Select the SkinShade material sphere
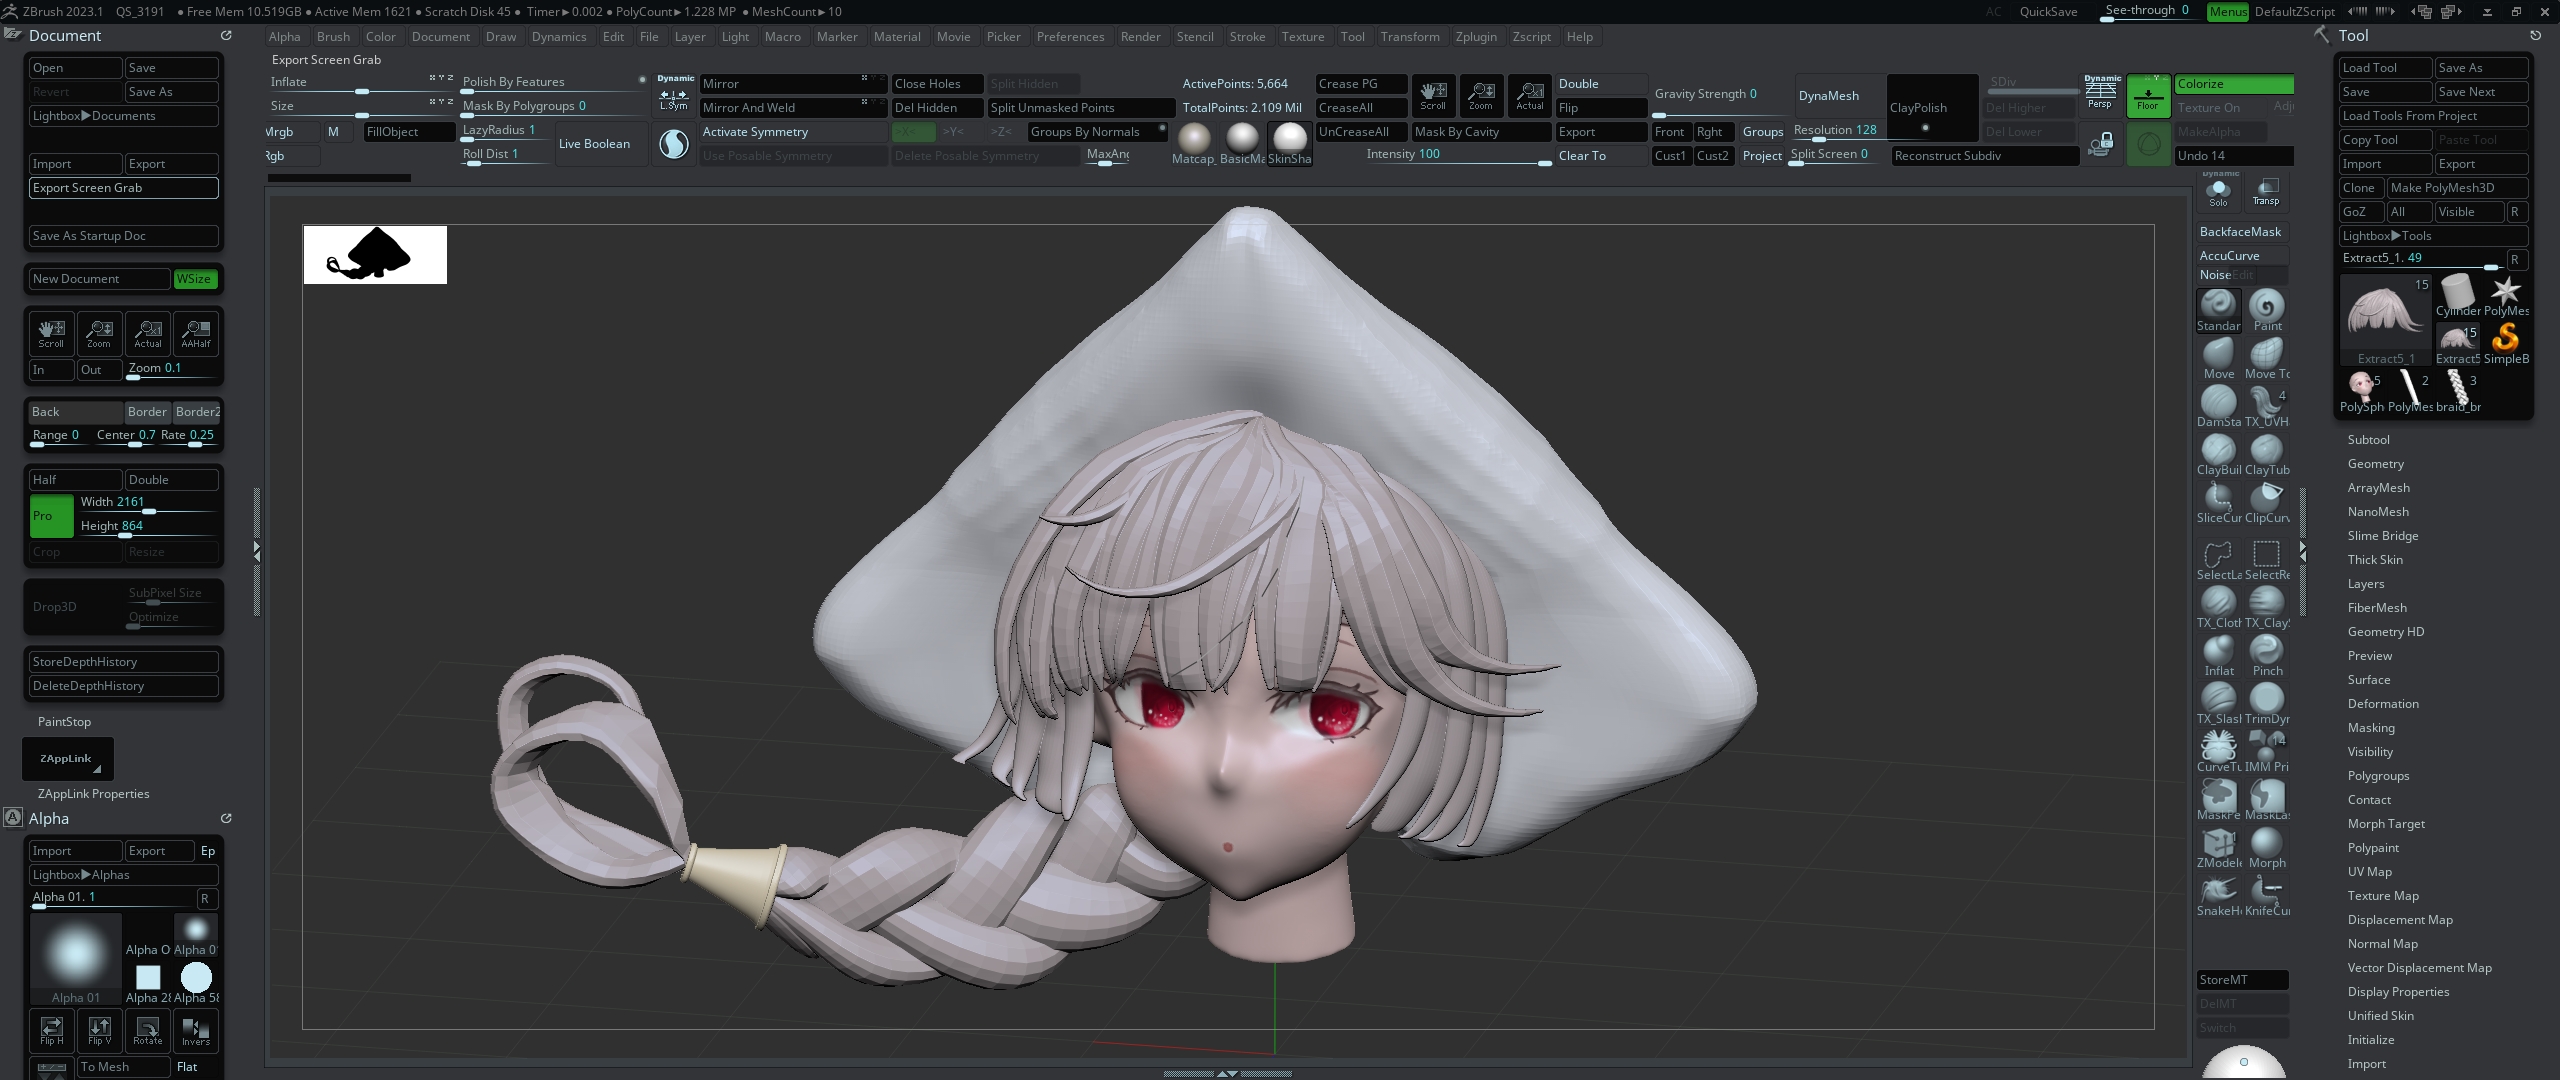Screen dimensions: 2560x1080 (x=1290, y=144)
